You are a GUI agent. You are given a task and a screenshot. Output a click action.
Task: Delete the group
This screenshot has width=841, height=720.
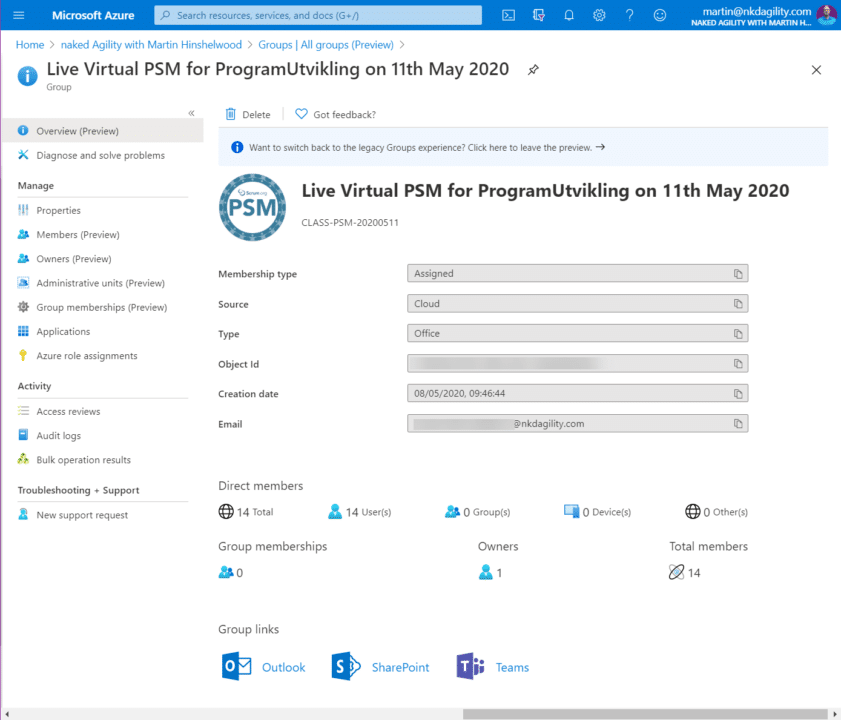(x=247, y=114)
